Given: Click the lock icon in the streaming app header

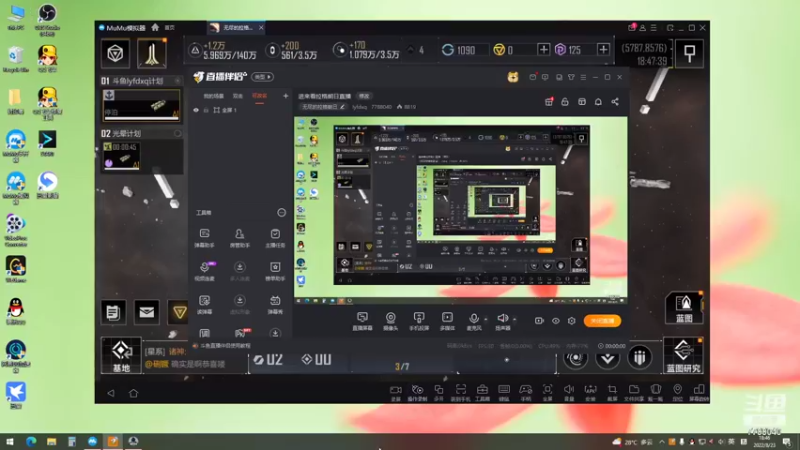Looking at the screenshot, I should coord(565,102).
